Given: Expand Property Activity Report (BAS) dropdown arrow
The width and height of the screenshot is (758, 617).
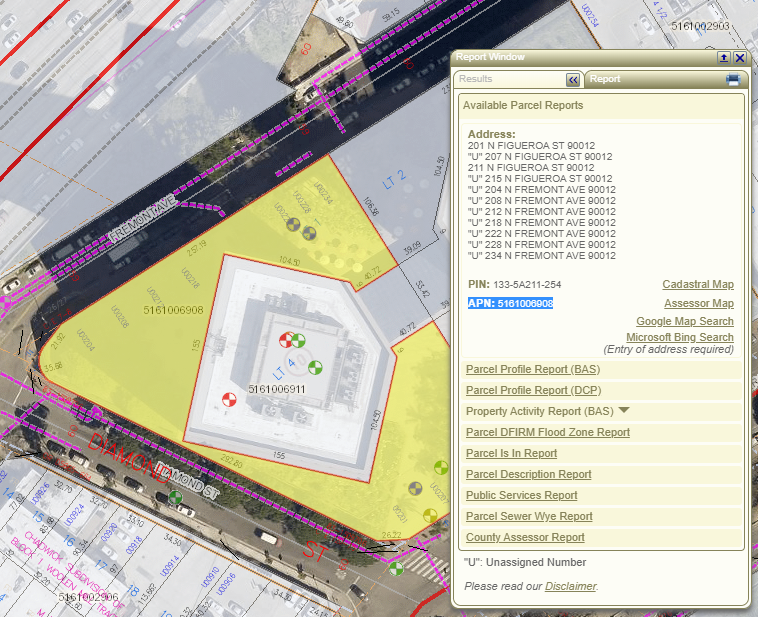Looking at the screenshot, I should [624, 410].
